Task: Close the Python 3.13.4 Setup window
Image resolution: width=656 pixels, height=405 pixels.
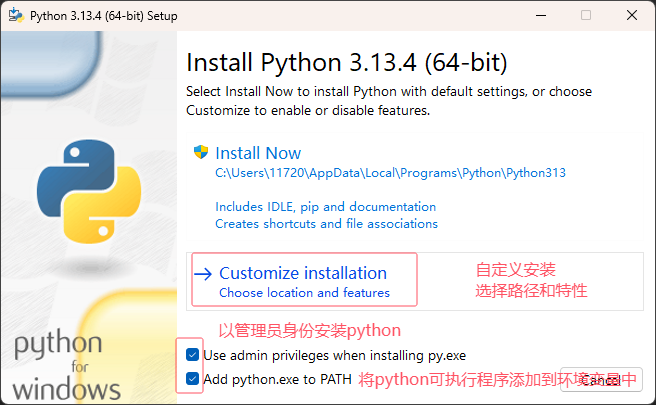Action: 632,15
